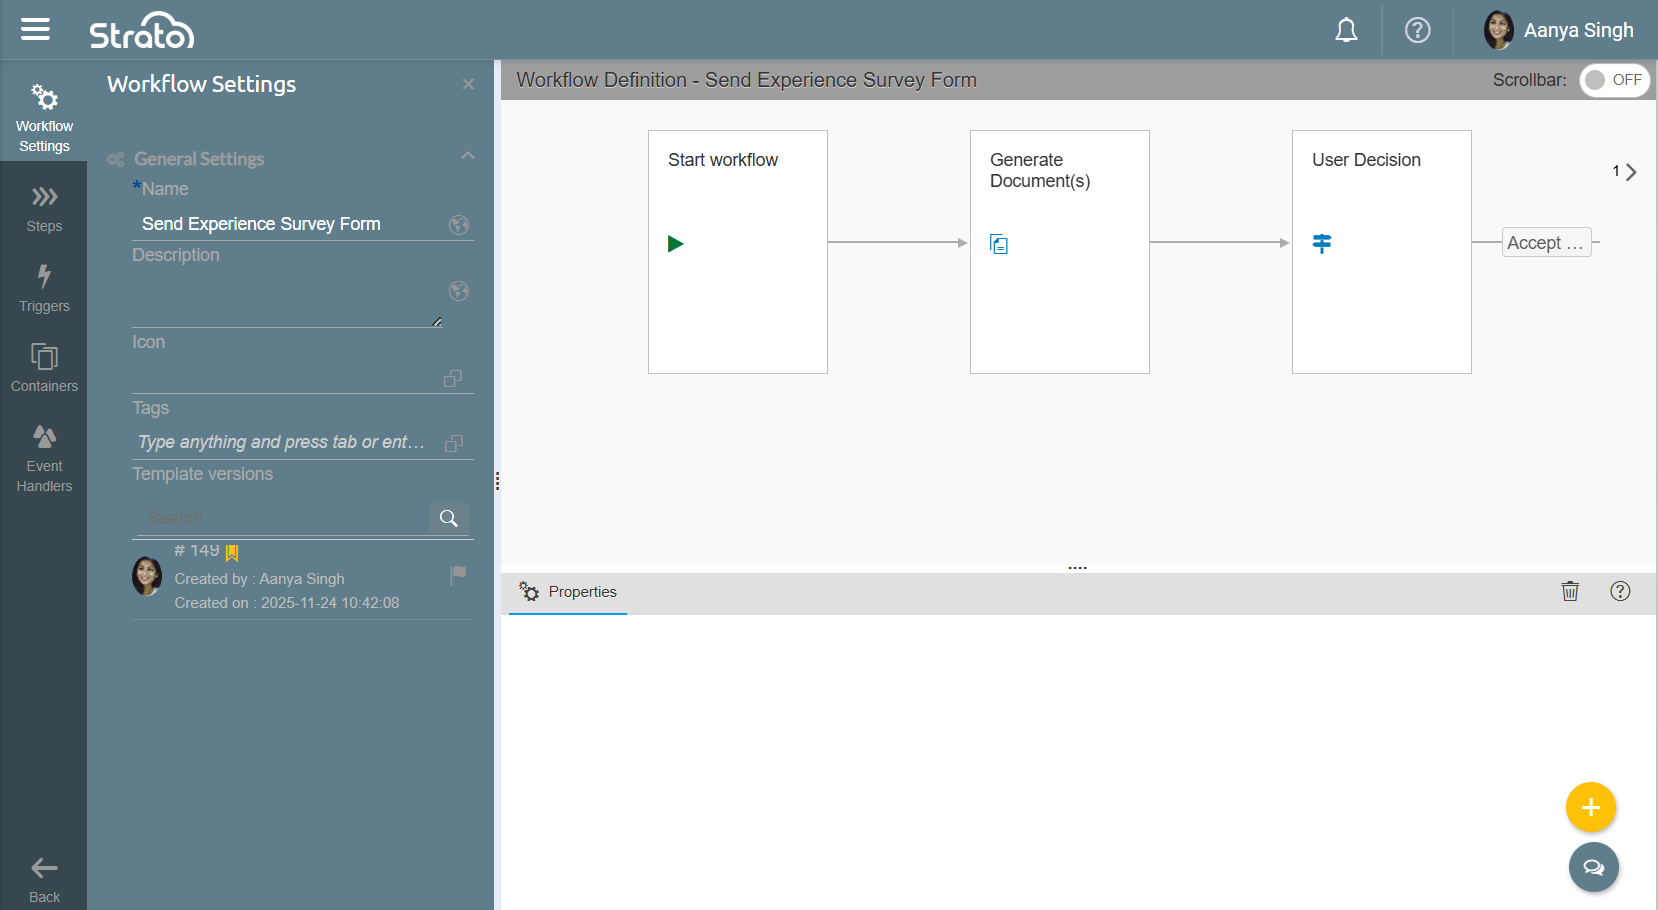Click the Accept transition label
The height and width of the screenshot is (910, 1658).
[1545, 243]
